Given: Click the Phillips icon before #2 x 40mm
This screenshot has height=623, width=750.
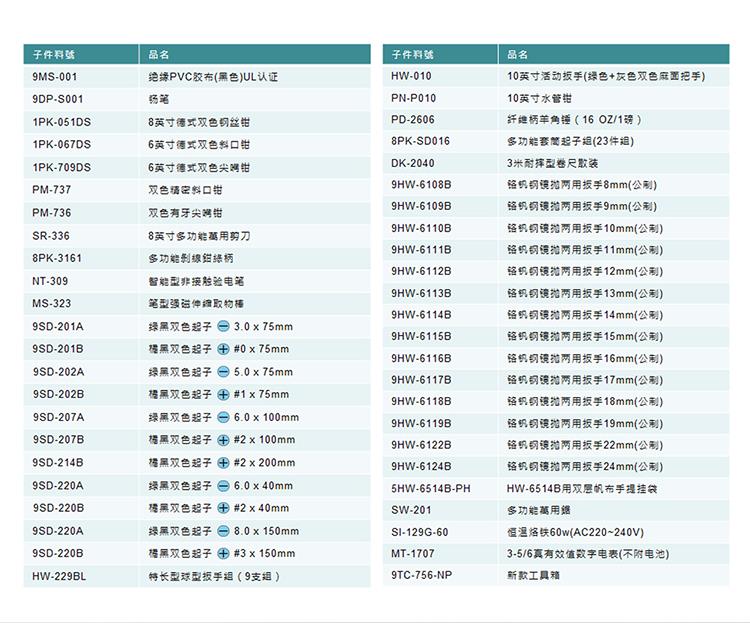Looking at the screenshot, I should click(x=223, y=508).
